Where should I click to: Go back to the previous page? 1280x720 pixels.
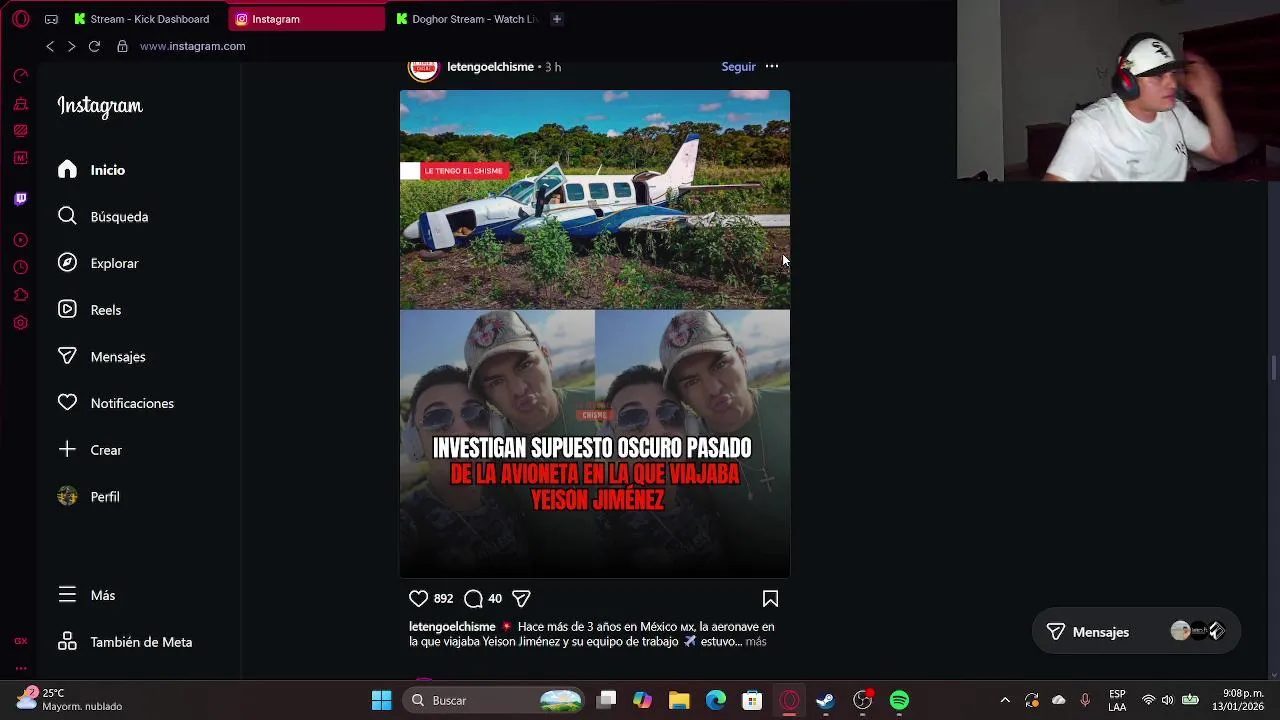pyautogui.click(x=50, y=46)
